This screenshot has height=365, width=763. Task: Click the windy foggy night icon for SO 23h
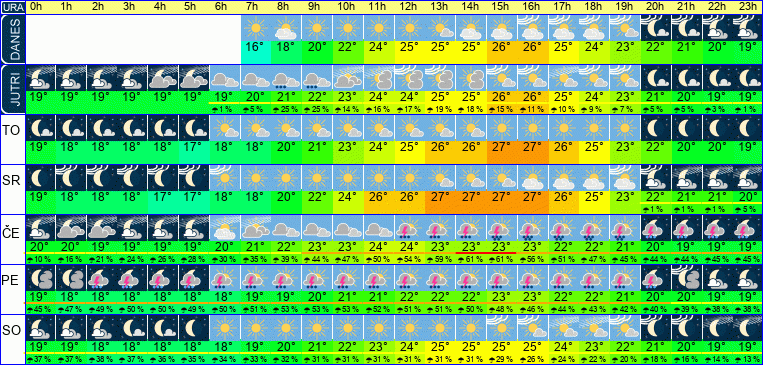[x=748, y=328]
